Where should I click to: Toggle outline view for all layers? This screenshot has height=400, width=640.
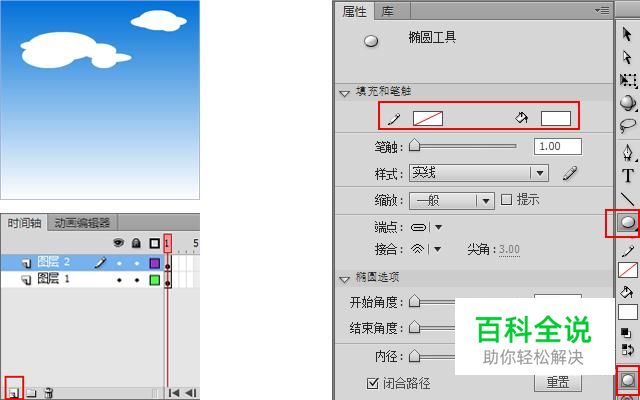click(154, 243)
